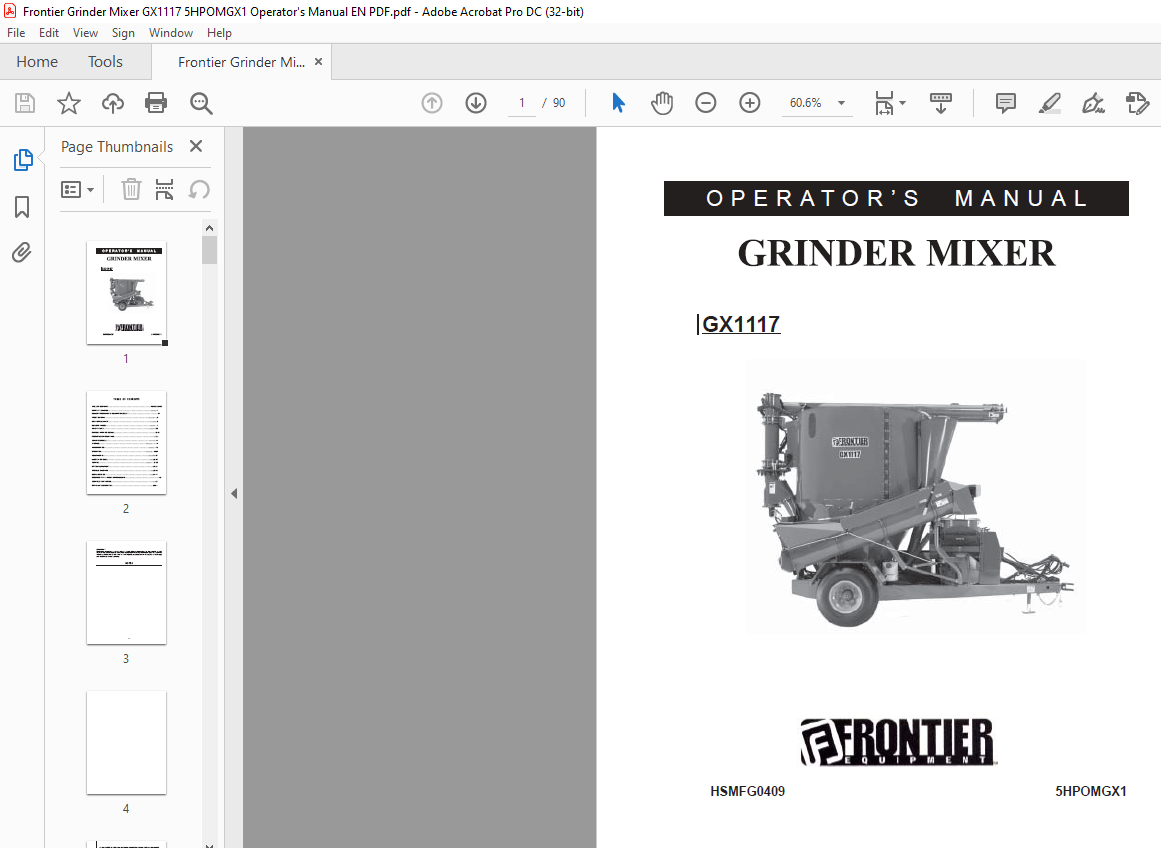The image size is (1161, 848).
Task: Close the Frontier Grinder document tab
Action: point(318,61)
